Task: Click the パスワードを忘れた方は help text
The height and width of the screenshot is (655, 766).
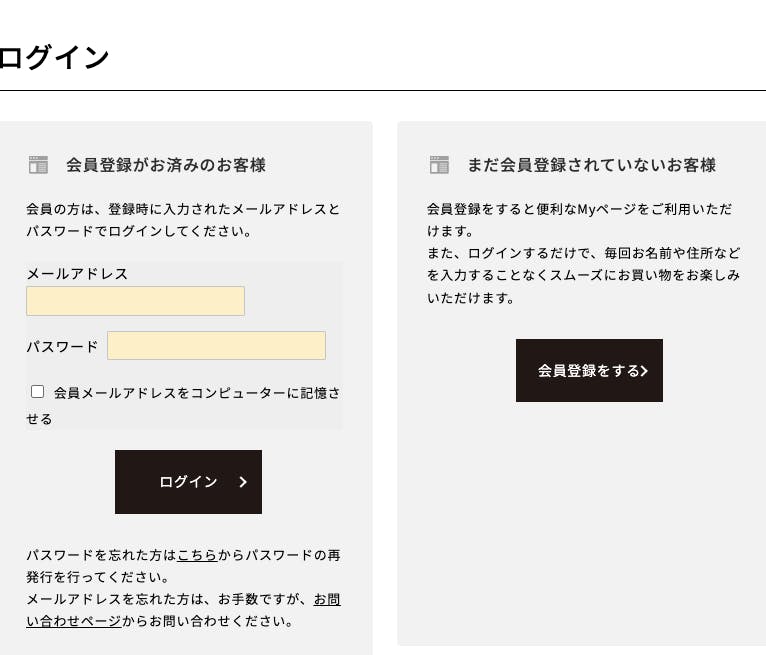Action: [100, 555]
